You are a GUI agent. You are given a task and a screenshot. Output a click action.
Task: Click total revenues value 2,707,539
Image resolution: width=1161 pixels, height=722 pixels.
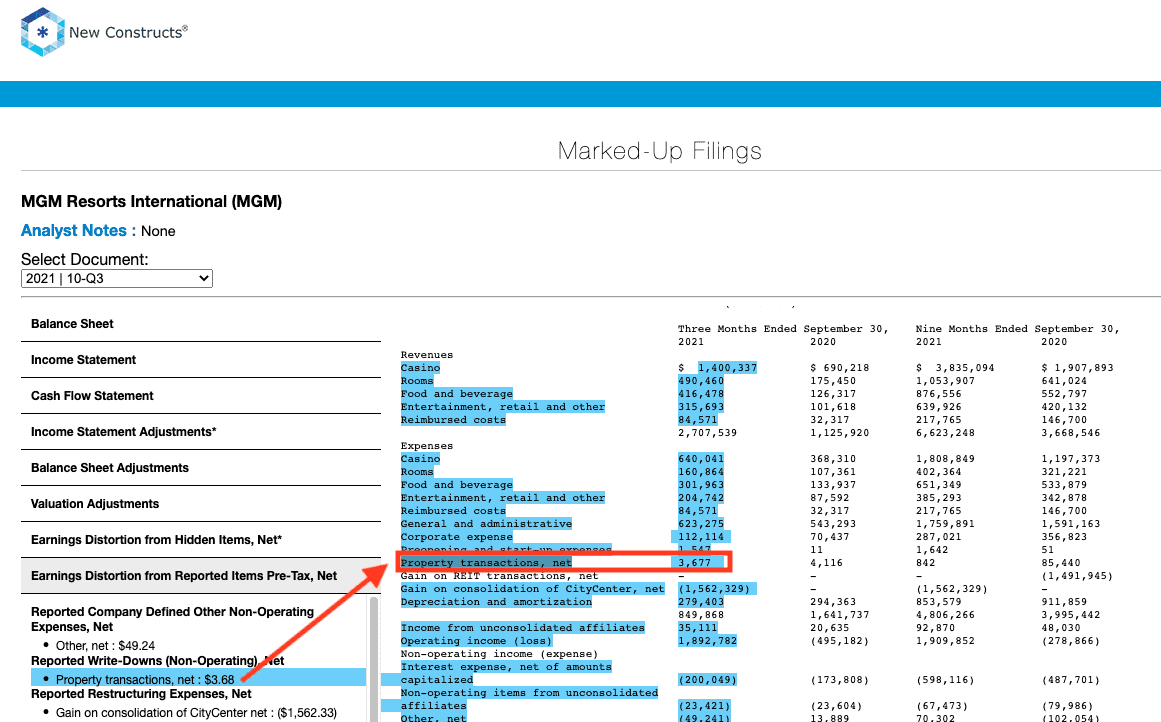708,432
